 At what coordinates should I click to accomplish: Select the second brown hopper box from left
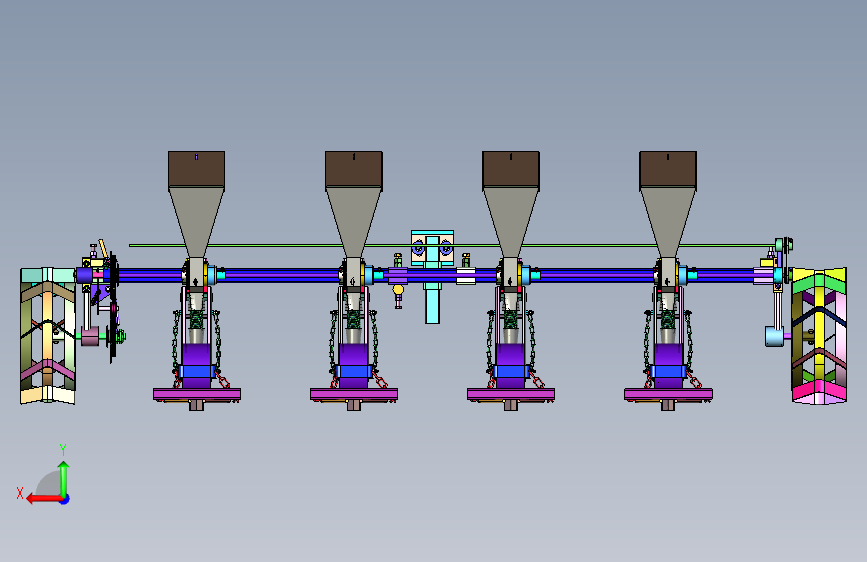tap(354, 170)
